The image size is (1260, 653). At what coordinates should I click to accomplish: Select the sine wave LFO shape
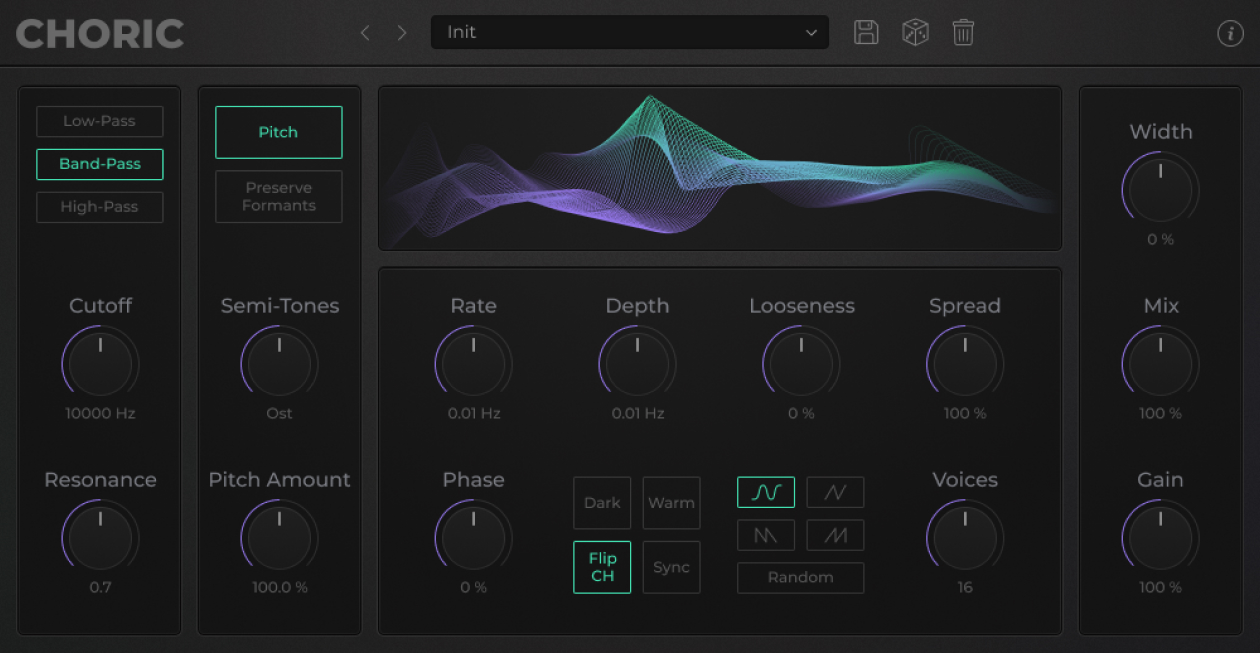coord(766,492)
